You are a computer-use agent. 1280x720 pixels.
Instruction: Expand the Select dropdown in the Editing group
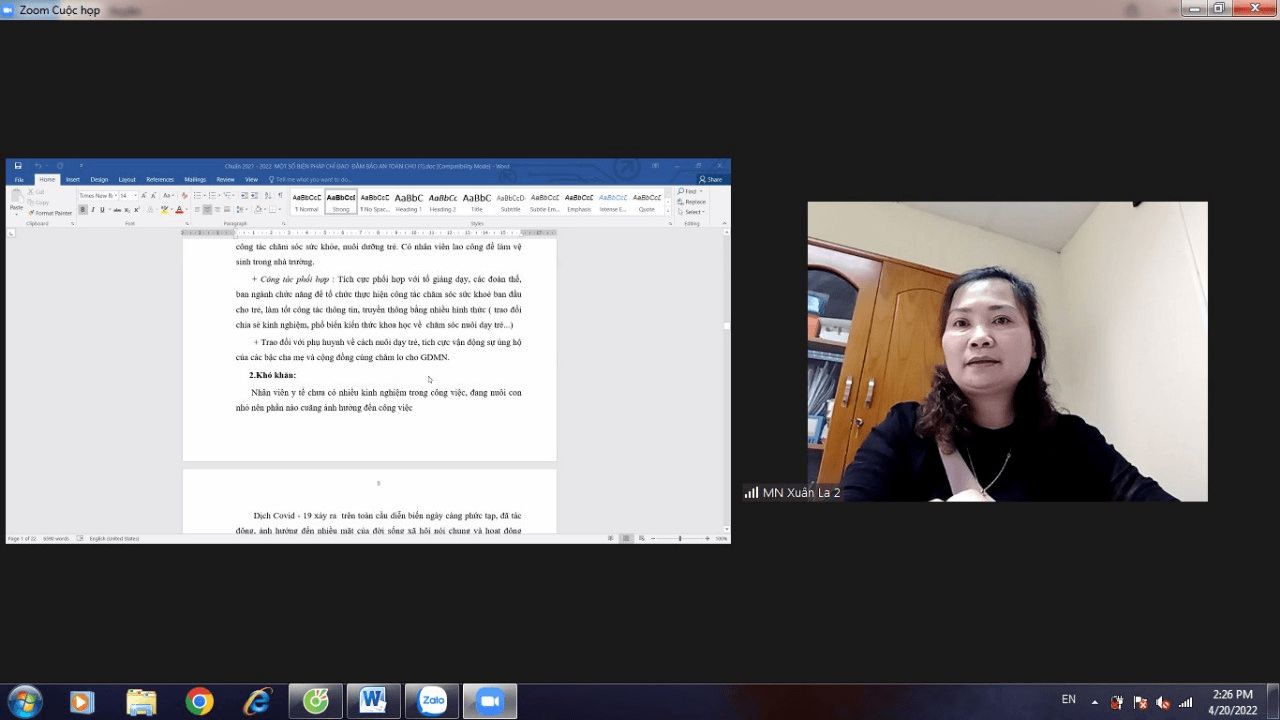coord(693,212)
